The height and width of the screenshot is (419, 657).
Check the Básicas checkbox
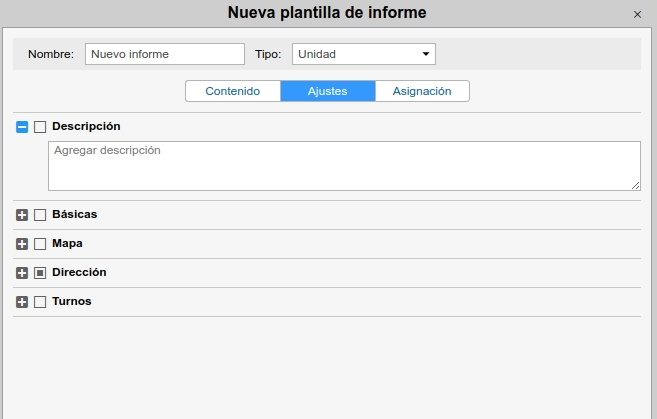pos(40,215)
